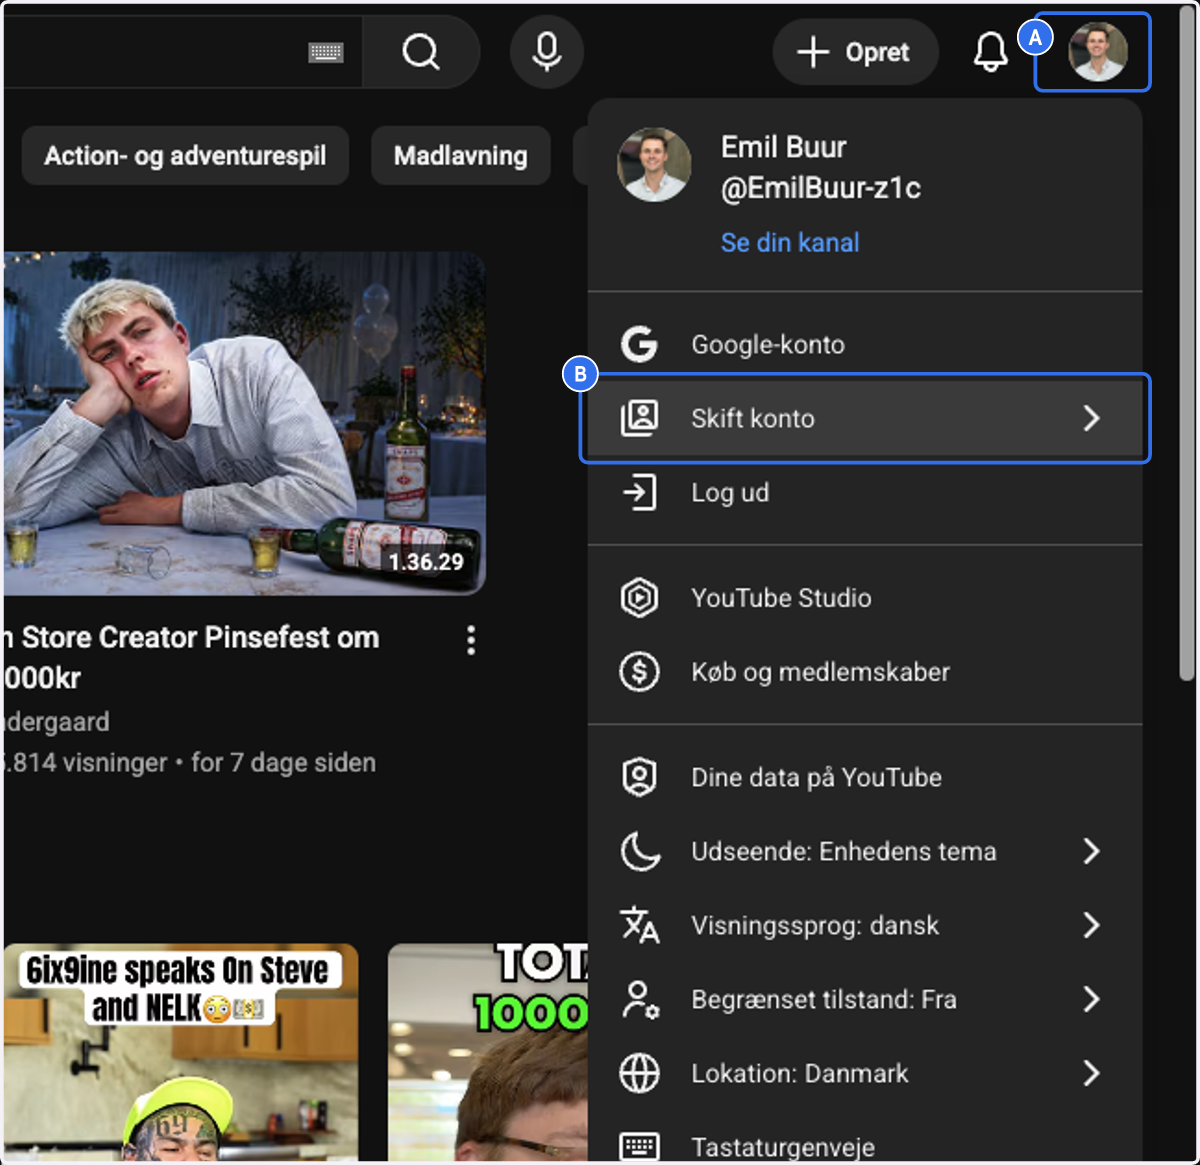The image size is (1200, 1165).
Task: Filter by Action- og adventurespil chip
Action: tap(185, 156)
